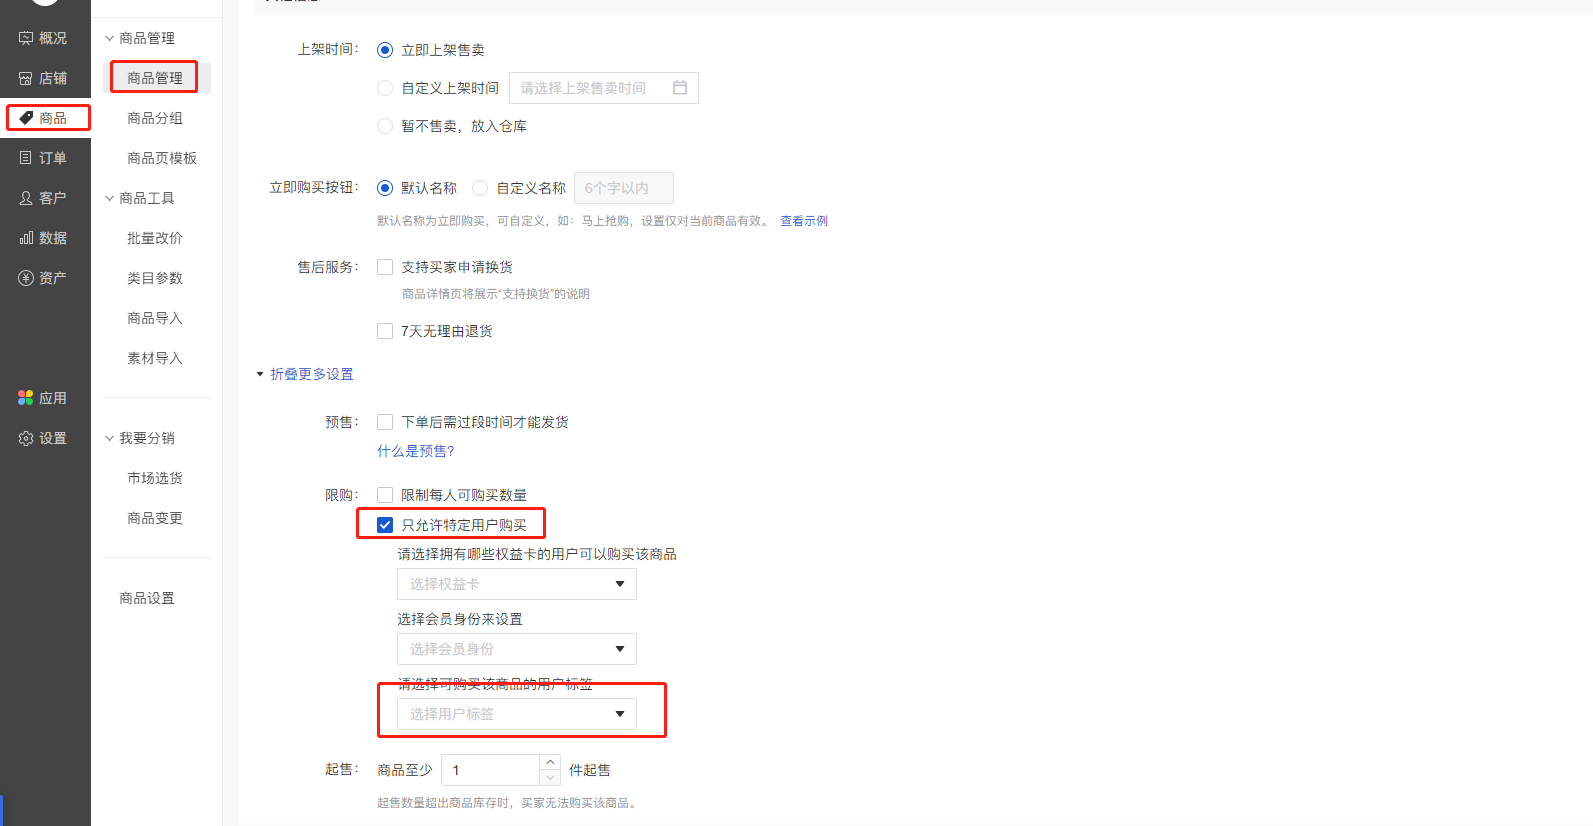This screenshot has height=826, width=1593.
Task: Click the 起售 quantity input showing 1
Action: tap(490, 770)
